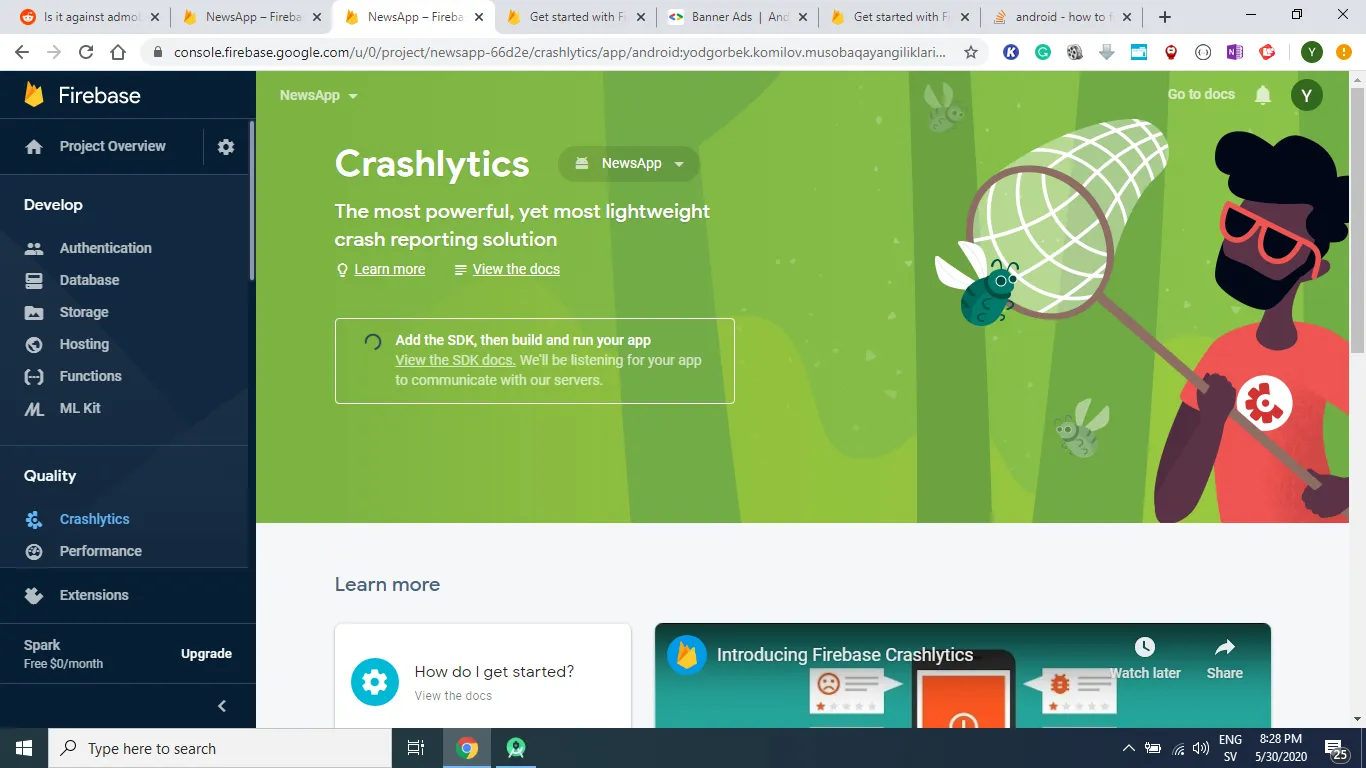Open the View the docs link

click(516, 269)
